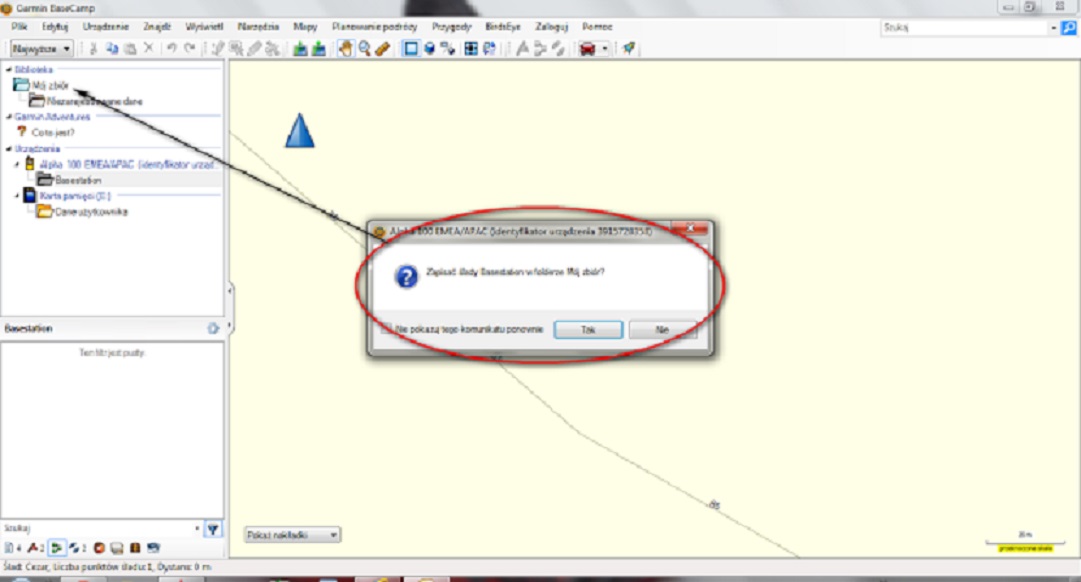Open the Plik menu
The image size is (1081, 582).
click(19, 26)
